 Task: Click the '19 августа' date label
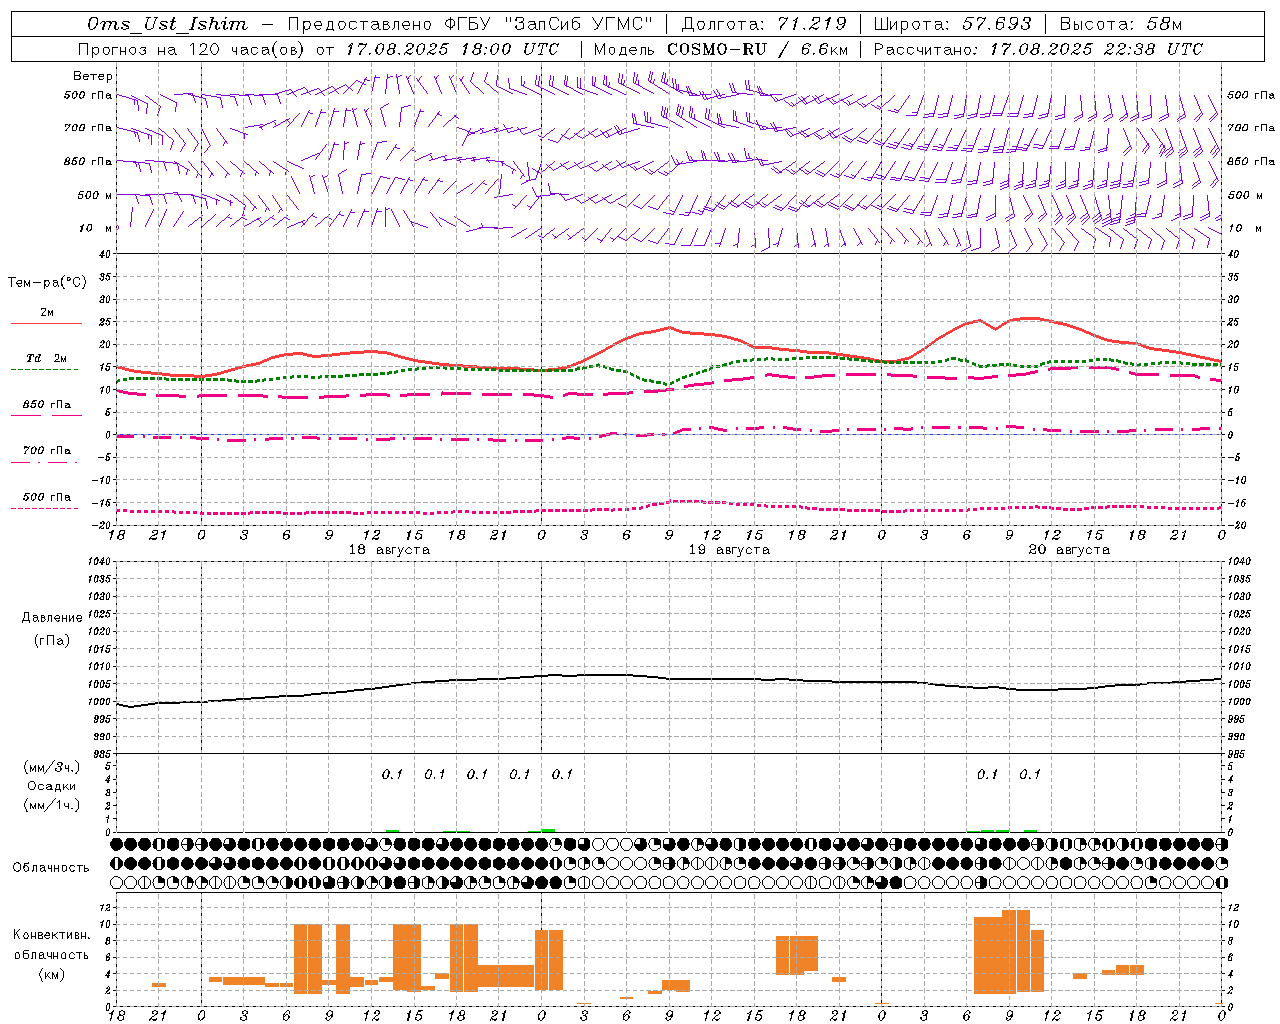[x=729, y=550]
